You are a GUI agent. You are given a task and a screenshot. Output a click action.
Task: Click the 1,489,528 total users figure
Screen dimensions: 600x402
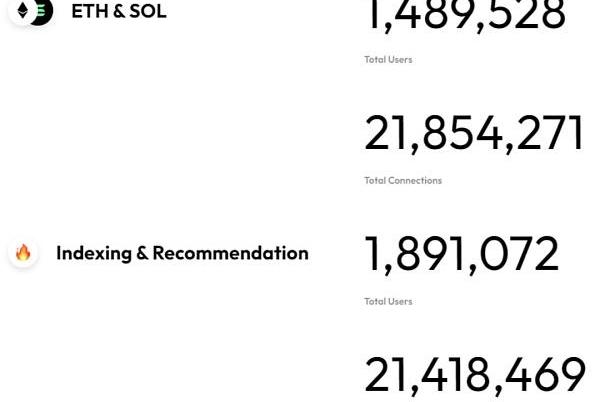pyautogui.click(x=465, y=15)
